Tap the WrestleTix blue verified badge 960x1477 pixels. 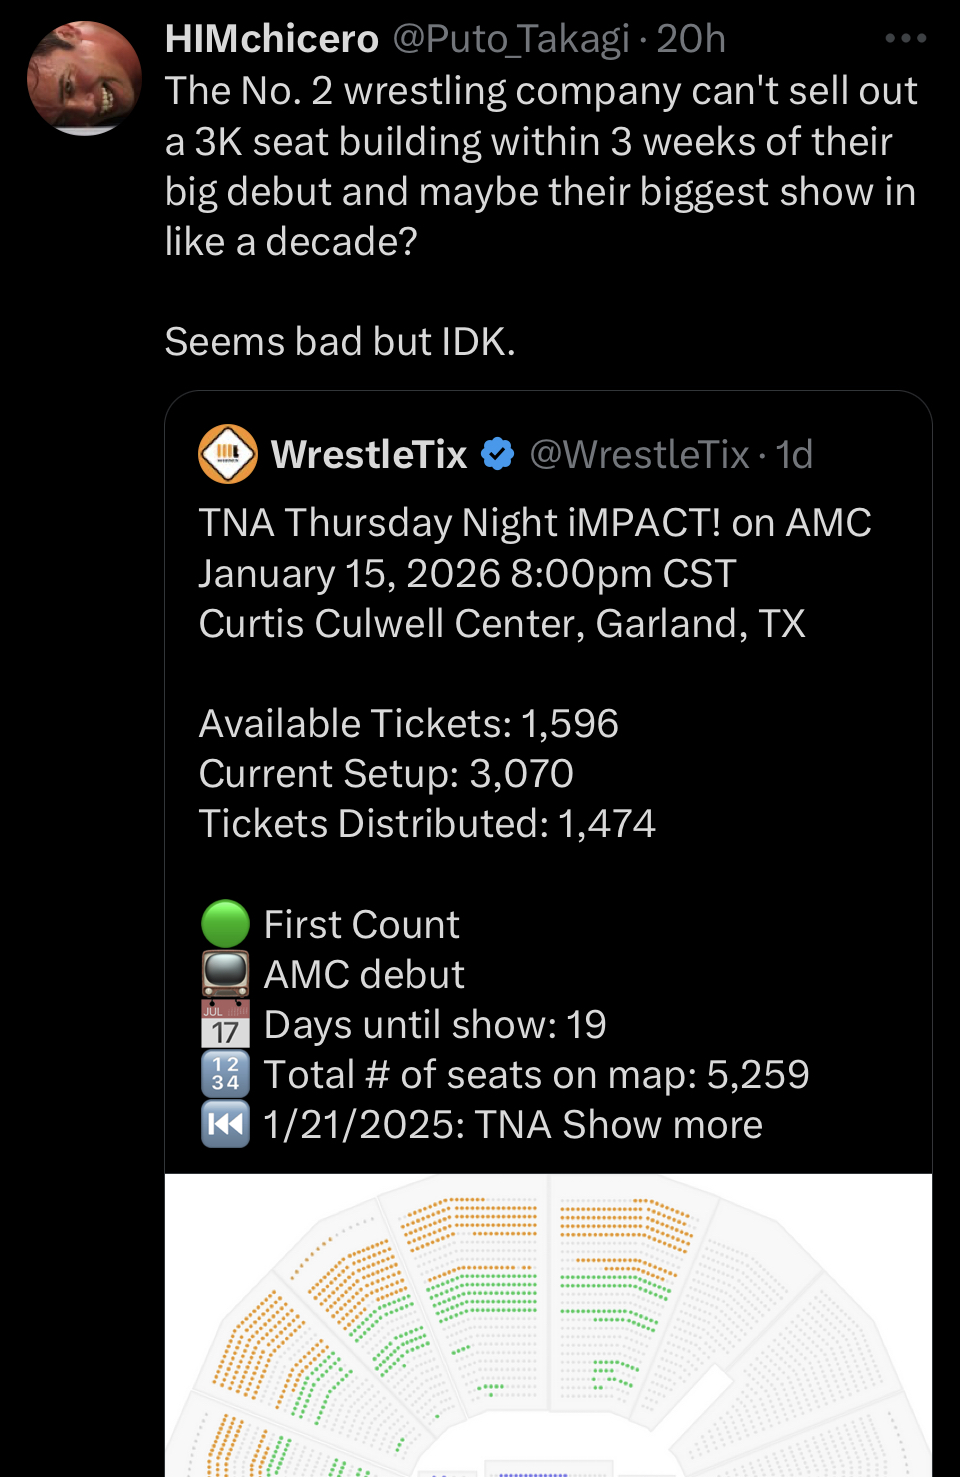coord(497,455)
